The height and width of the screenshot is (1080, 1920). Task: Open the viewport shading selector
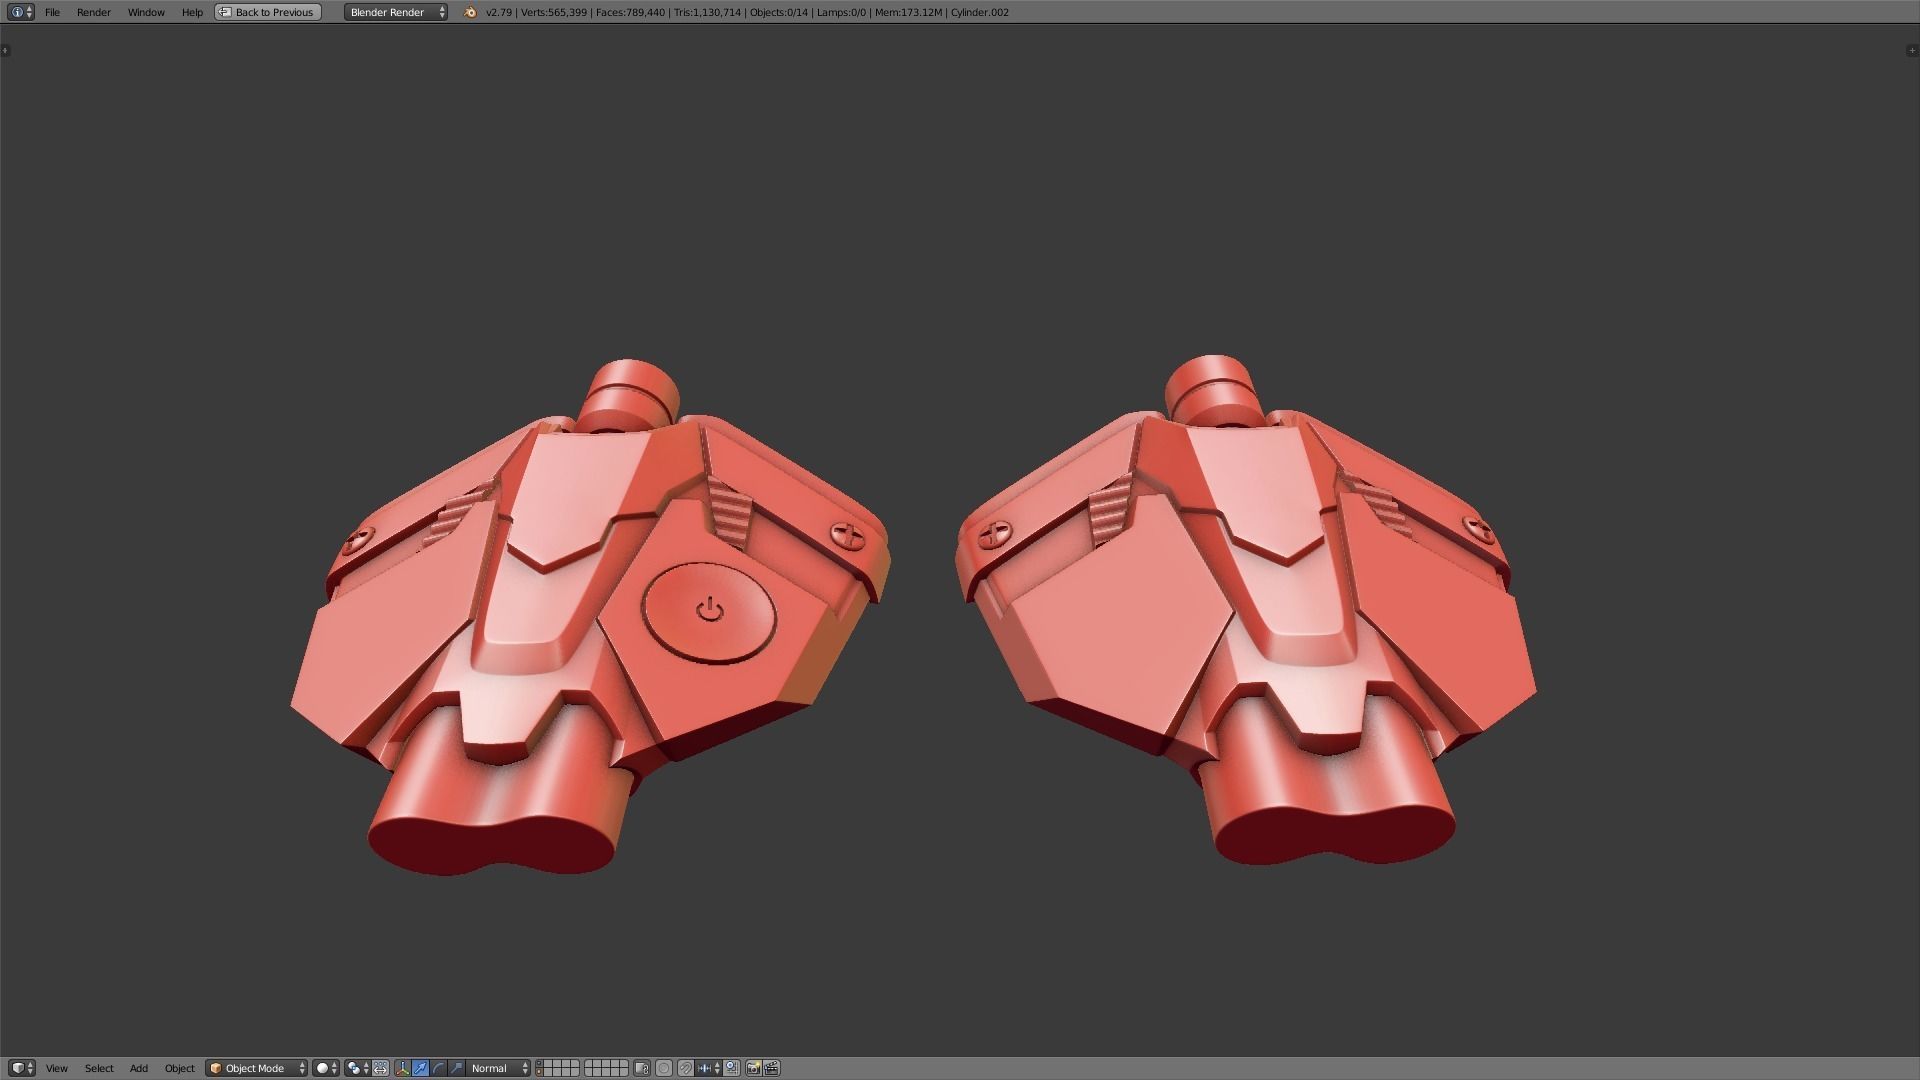tap(326, 1068)
